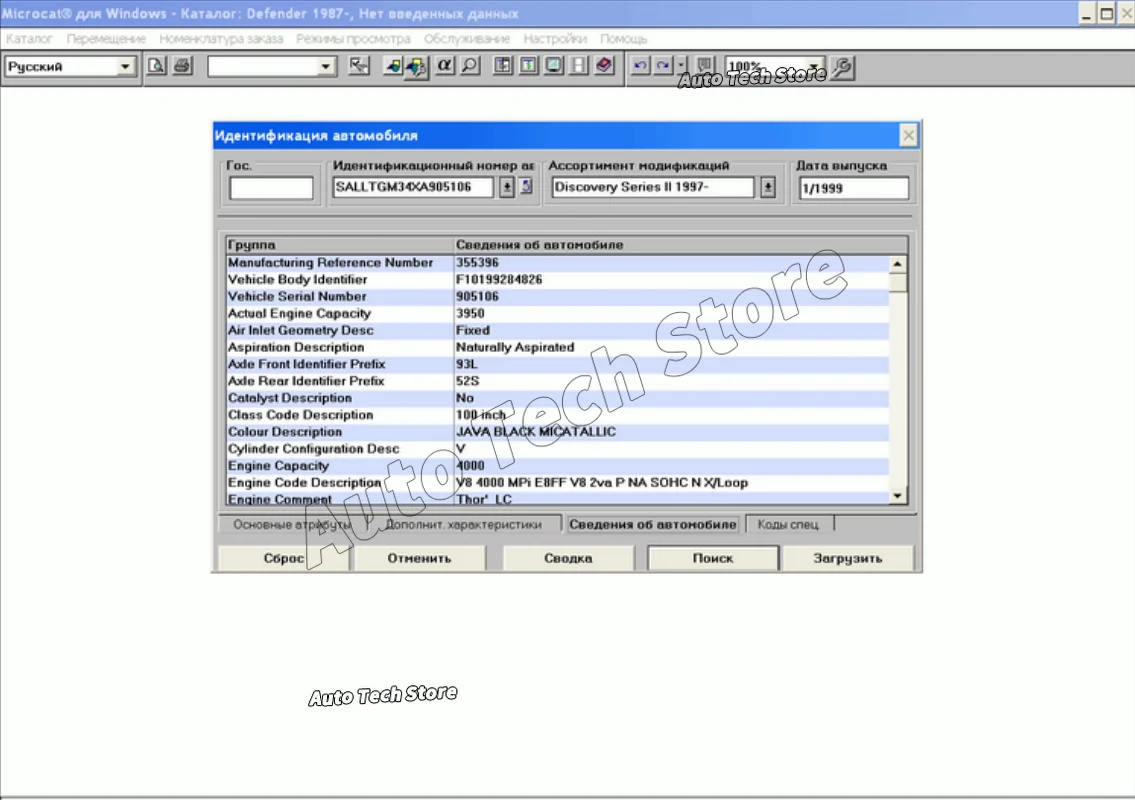Click the Дата выпуска field 1/1999
The width and height of the screenshot is (1135, 800).
pos(853,188)
